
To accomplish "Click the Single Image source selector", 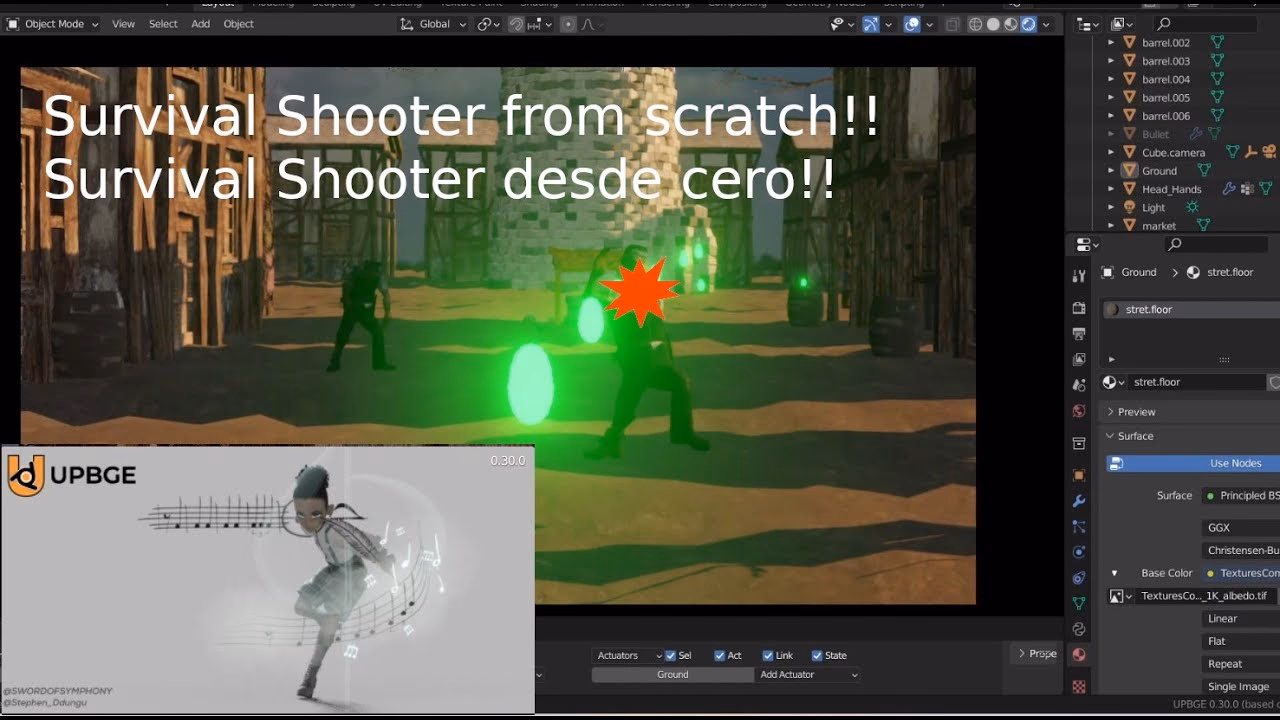I will click(1242, 687).
